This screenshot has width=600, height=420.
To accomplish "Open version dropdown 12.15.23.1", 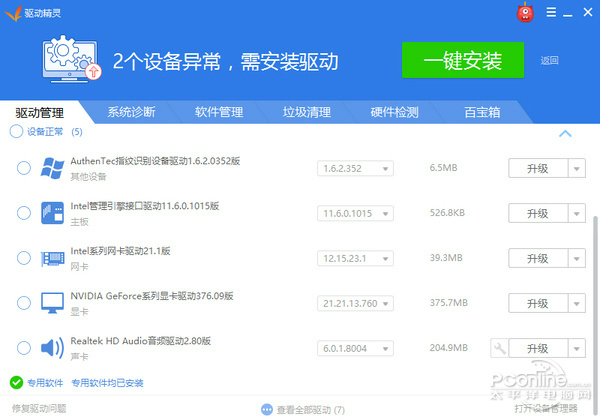I will [355, 259].
